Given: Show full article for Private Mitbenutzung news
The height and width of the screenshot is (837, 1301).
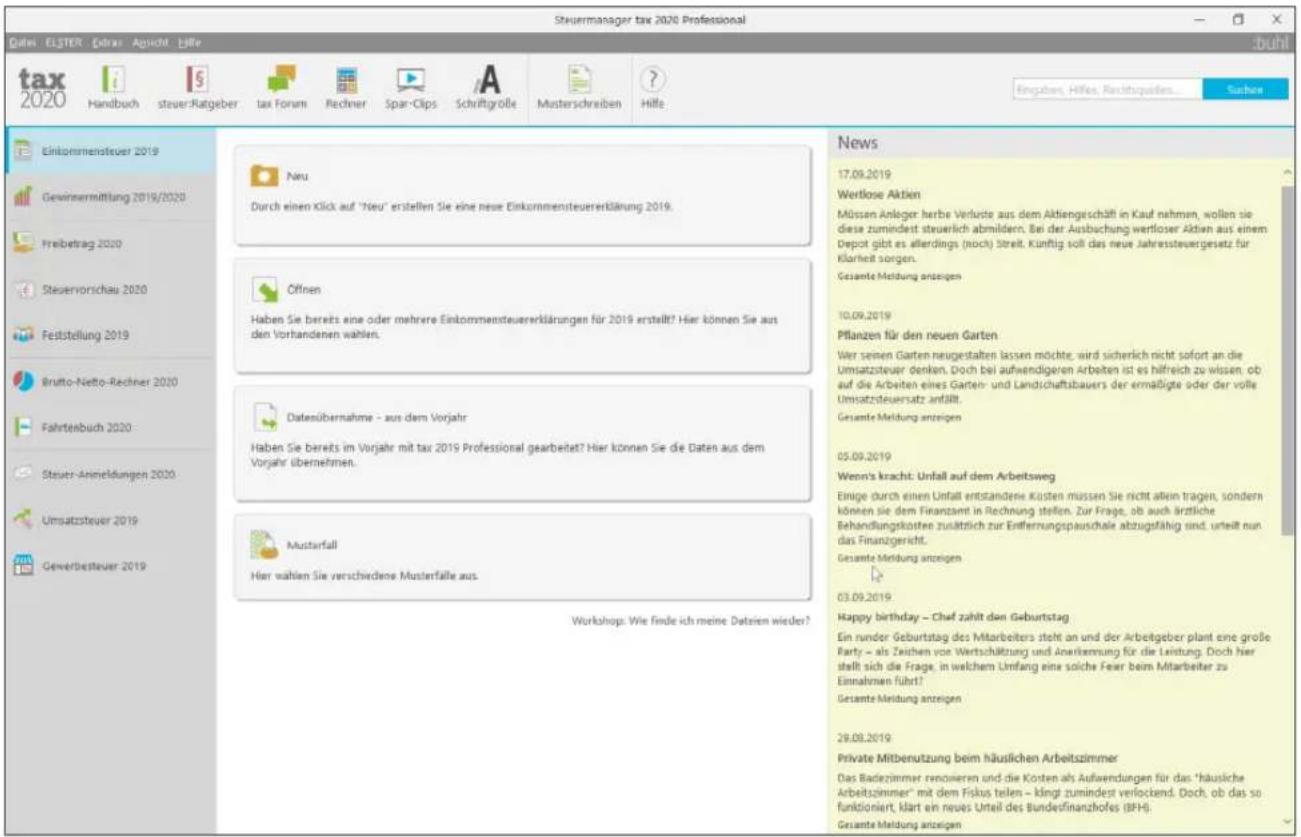Looking at the screenshot, I should point(899,825).
